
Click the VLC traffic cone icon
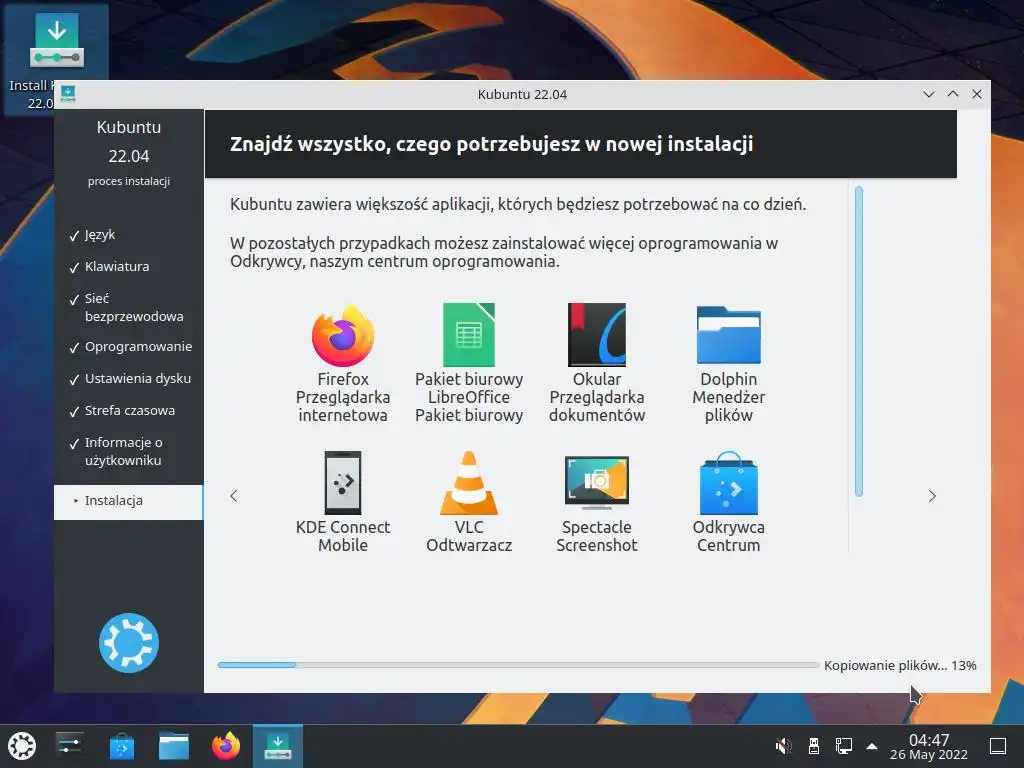pyautogui.click(x=469, y=483)
